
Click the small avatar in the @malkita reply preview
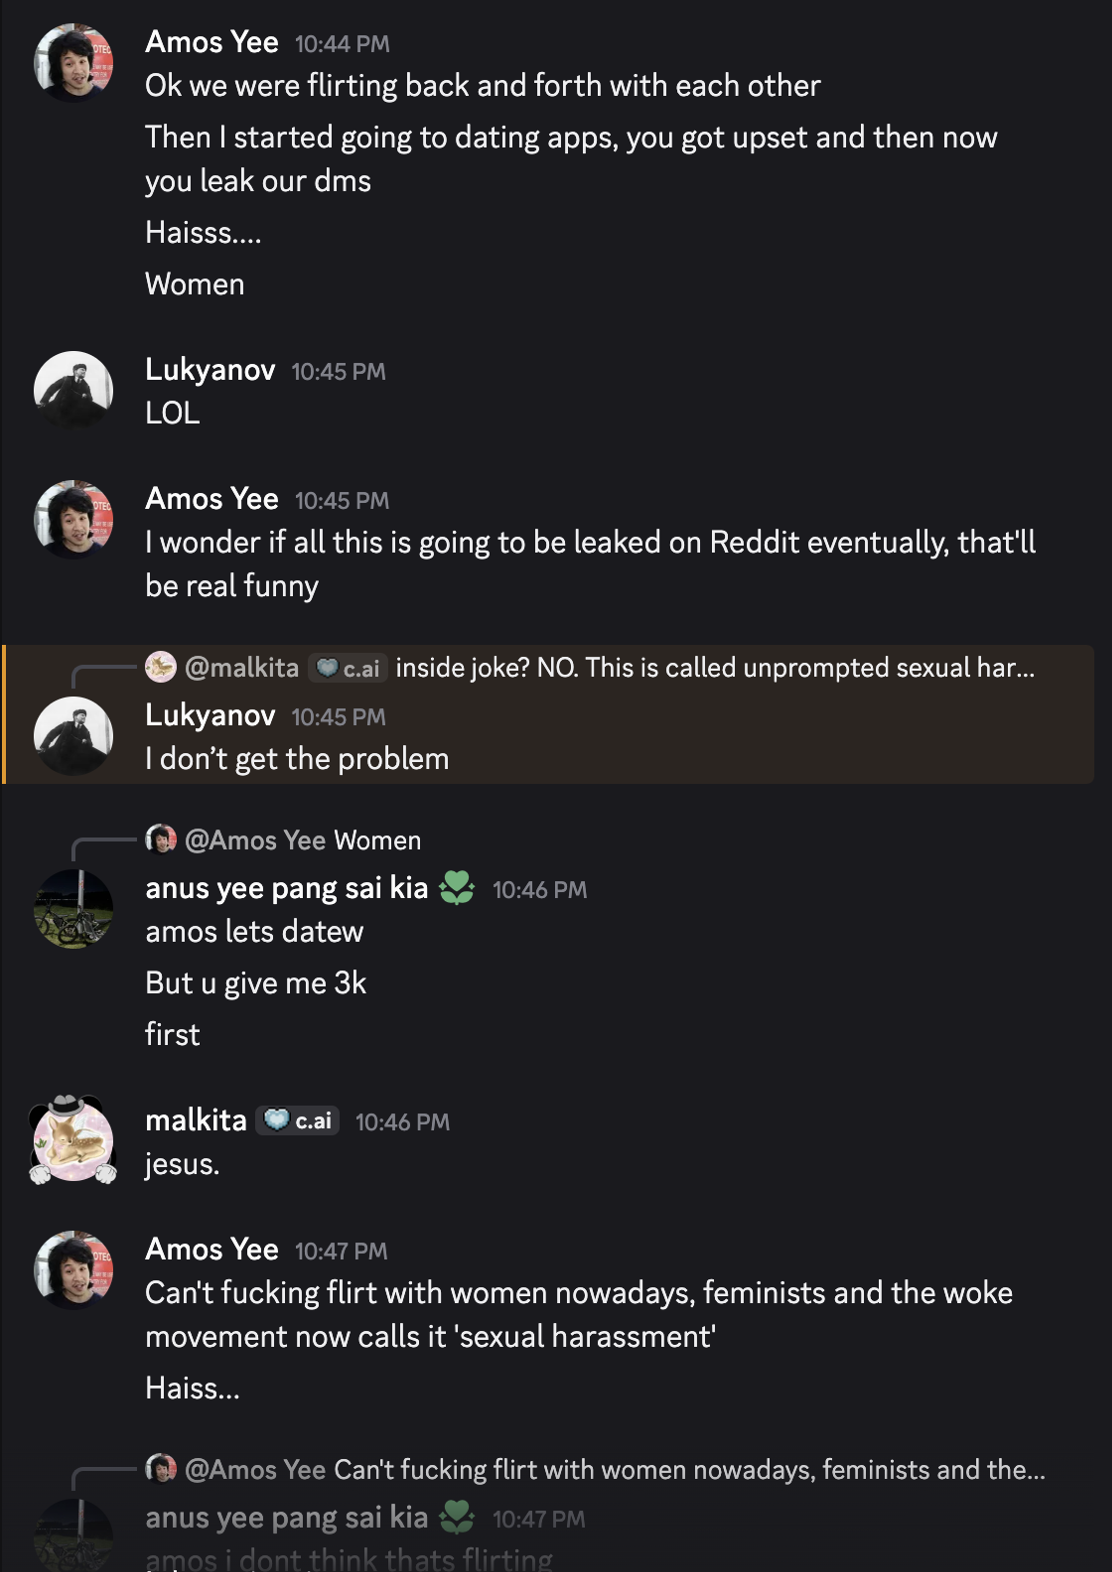coord(160,667)
